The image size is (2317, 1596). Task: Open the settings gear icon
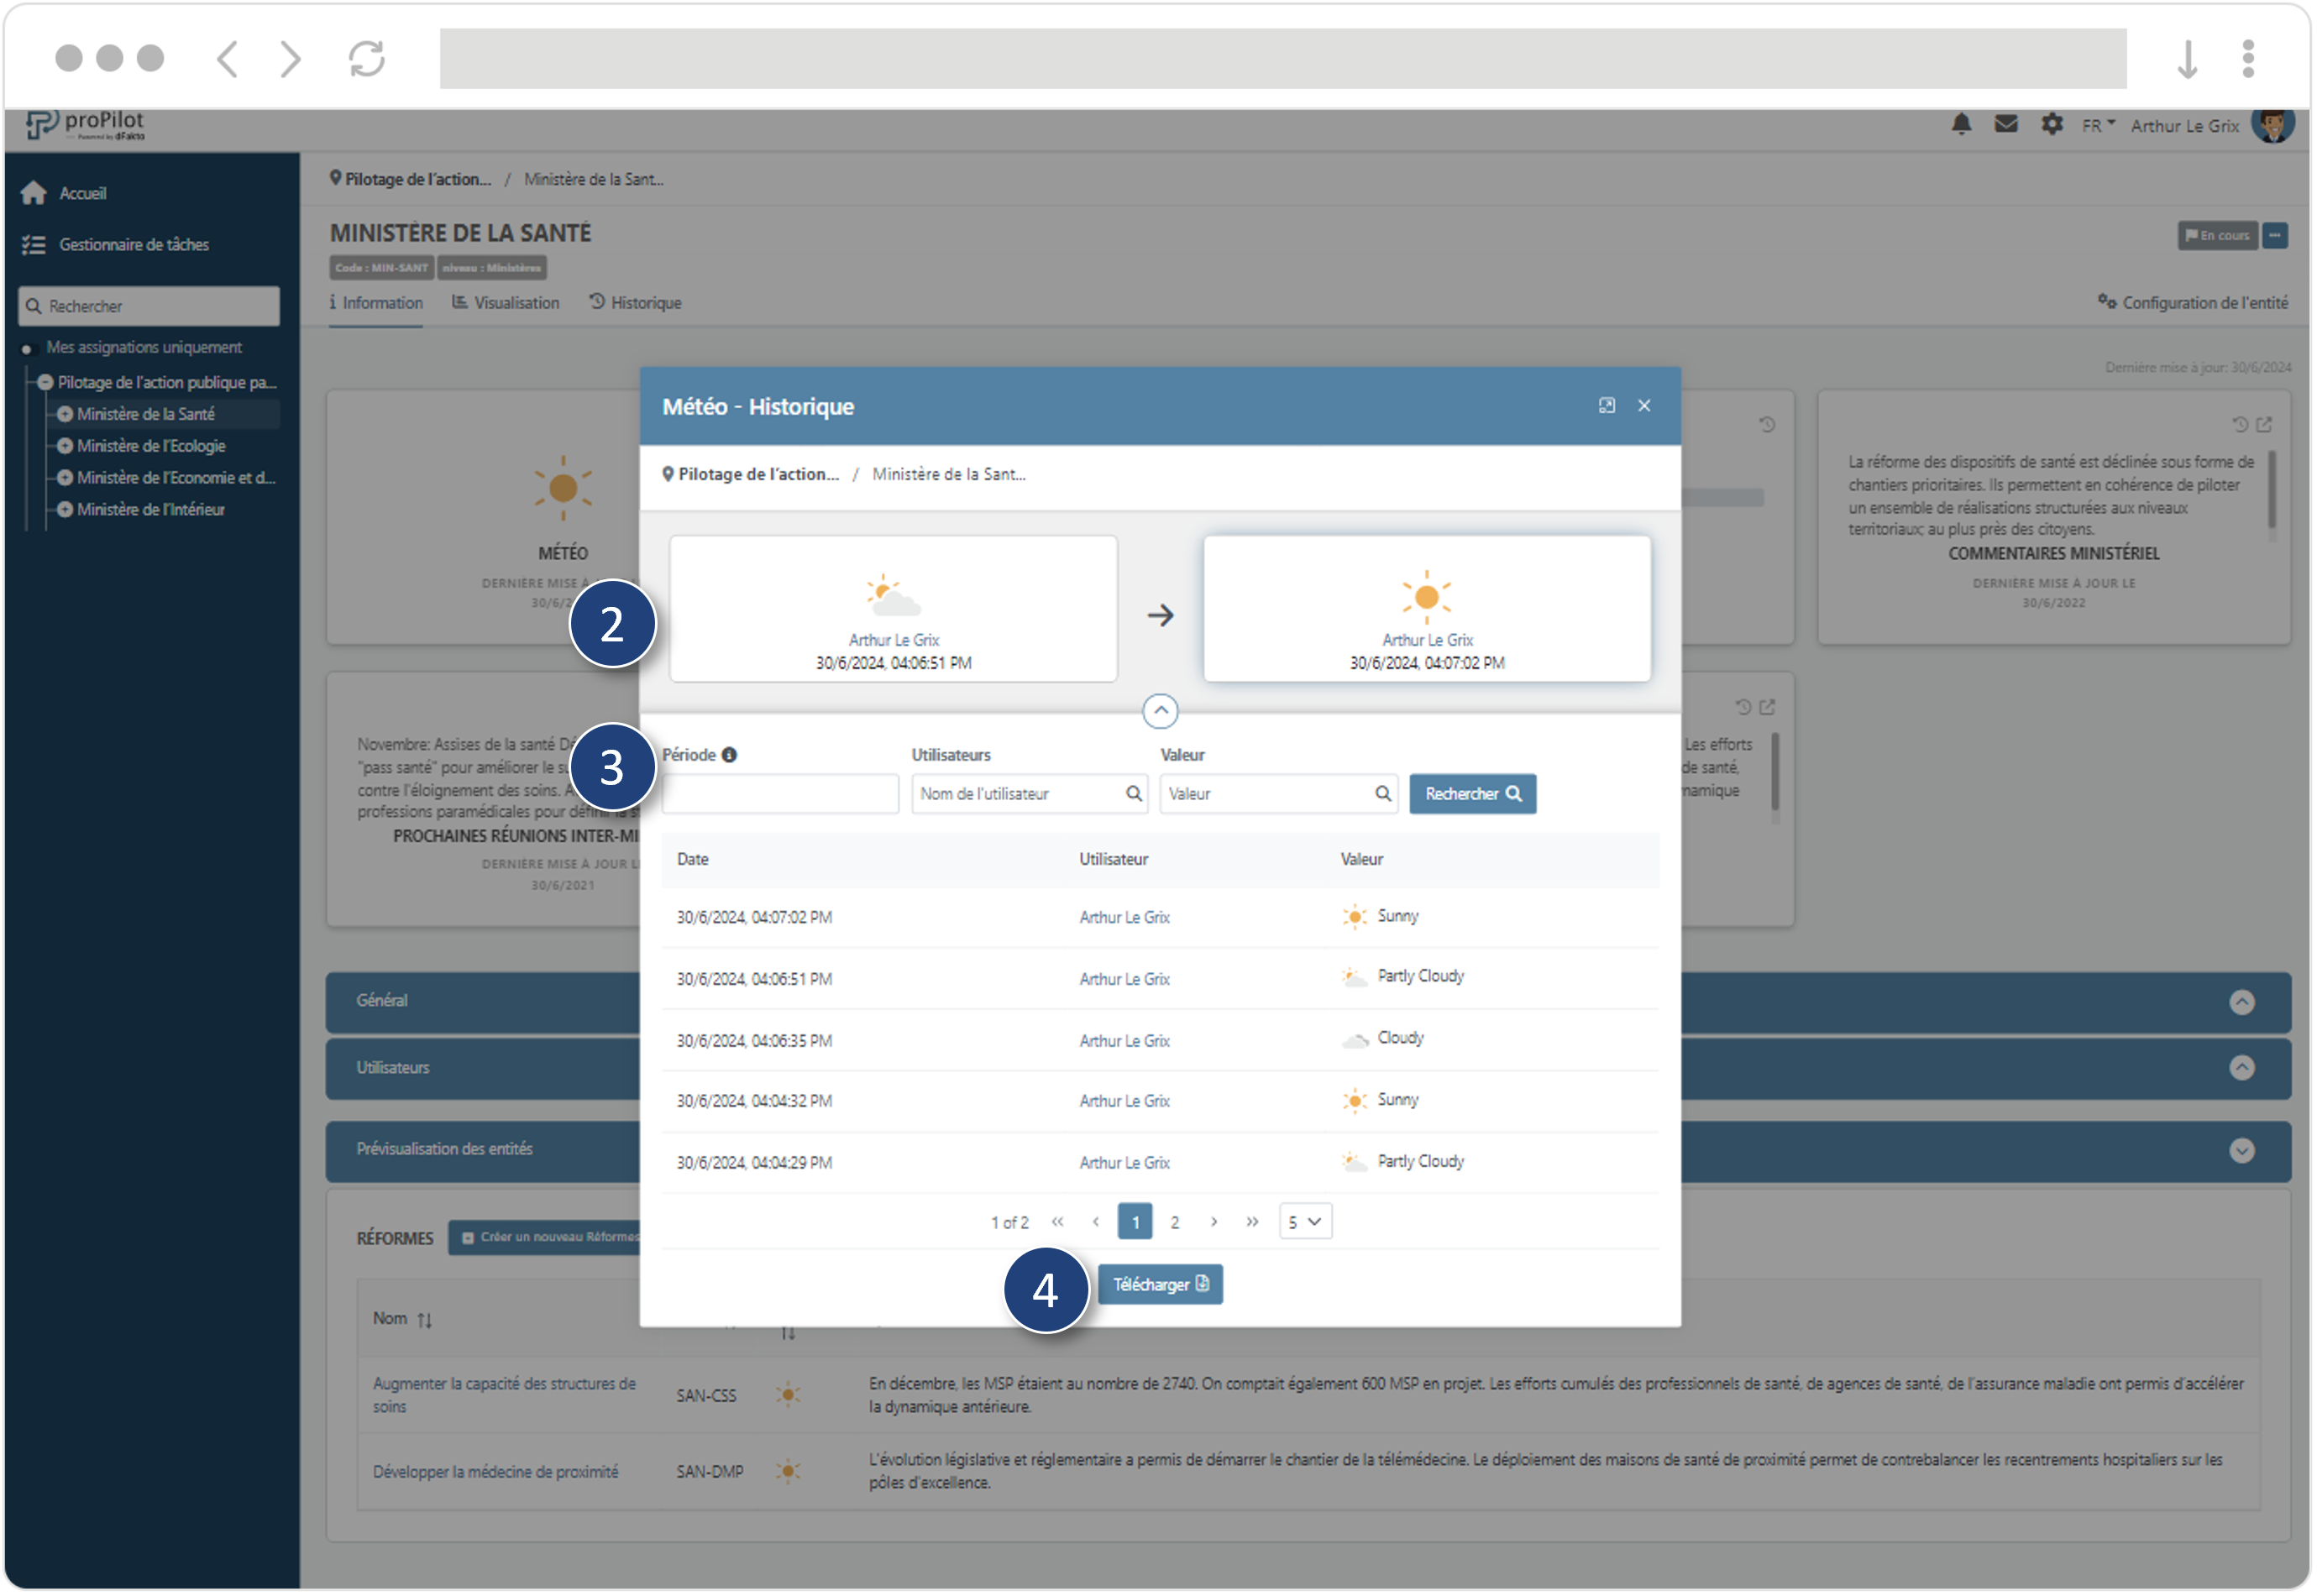pyautogui.click(x=2053, y=124)
